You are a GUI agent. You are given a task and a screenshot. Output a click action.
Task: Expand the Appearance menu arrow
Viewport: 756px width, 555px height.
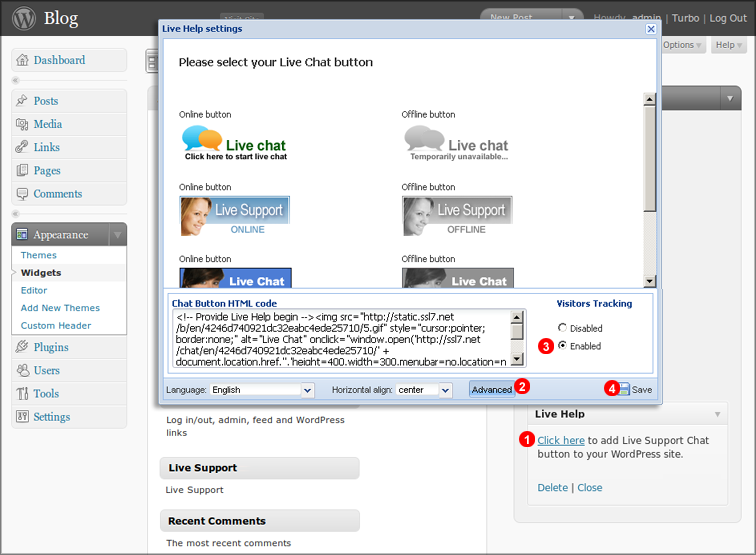pyautogui.click(x=117, y=235)
